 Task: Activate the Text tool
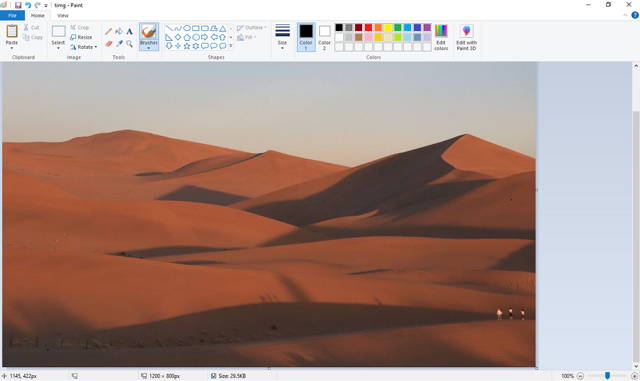(x=129, y=31)
